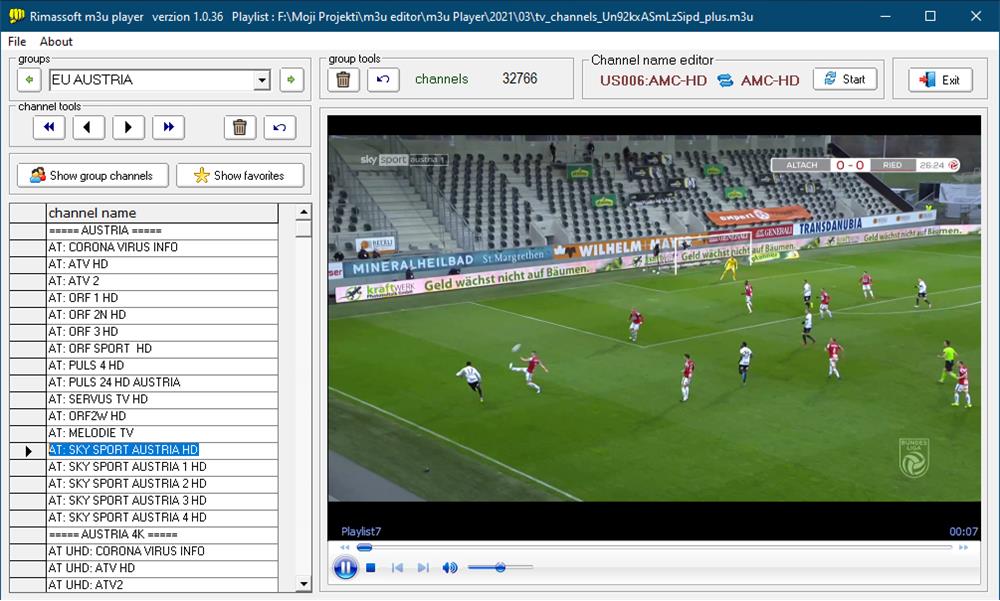Click the previous group green arrow
The image size is (1000, 601).
pyautogui.click(x=29, y=80)
